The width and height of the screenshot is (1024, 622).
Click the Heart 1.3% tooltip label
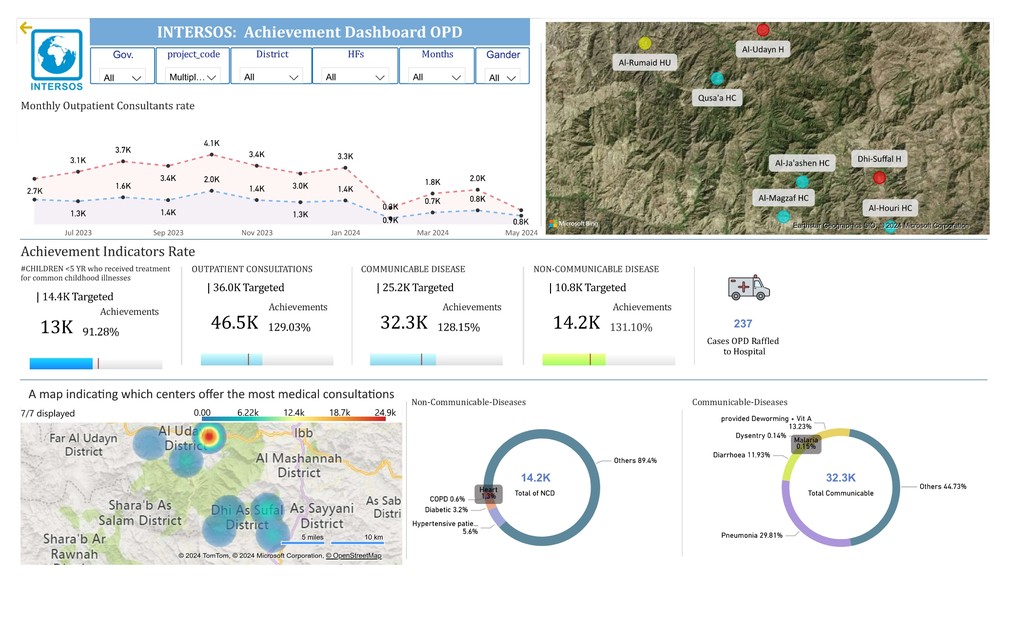[x=488, y=493]
